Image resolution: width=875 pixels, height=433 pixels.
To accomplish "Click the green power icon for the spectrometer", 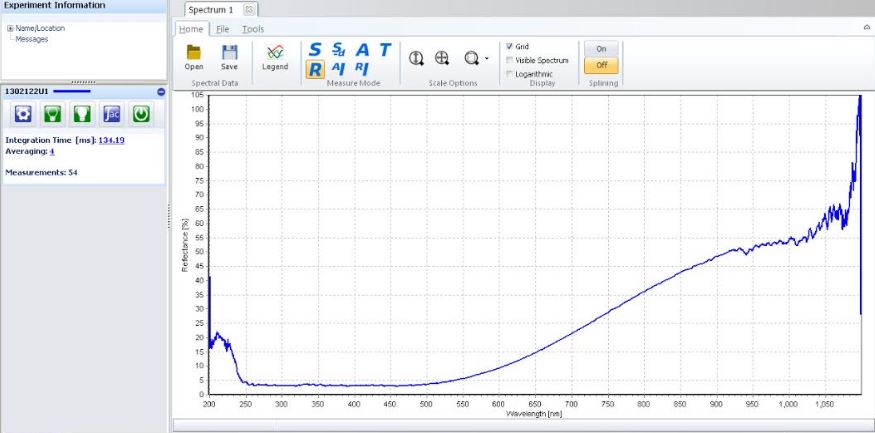I will (x=142, y=114).
